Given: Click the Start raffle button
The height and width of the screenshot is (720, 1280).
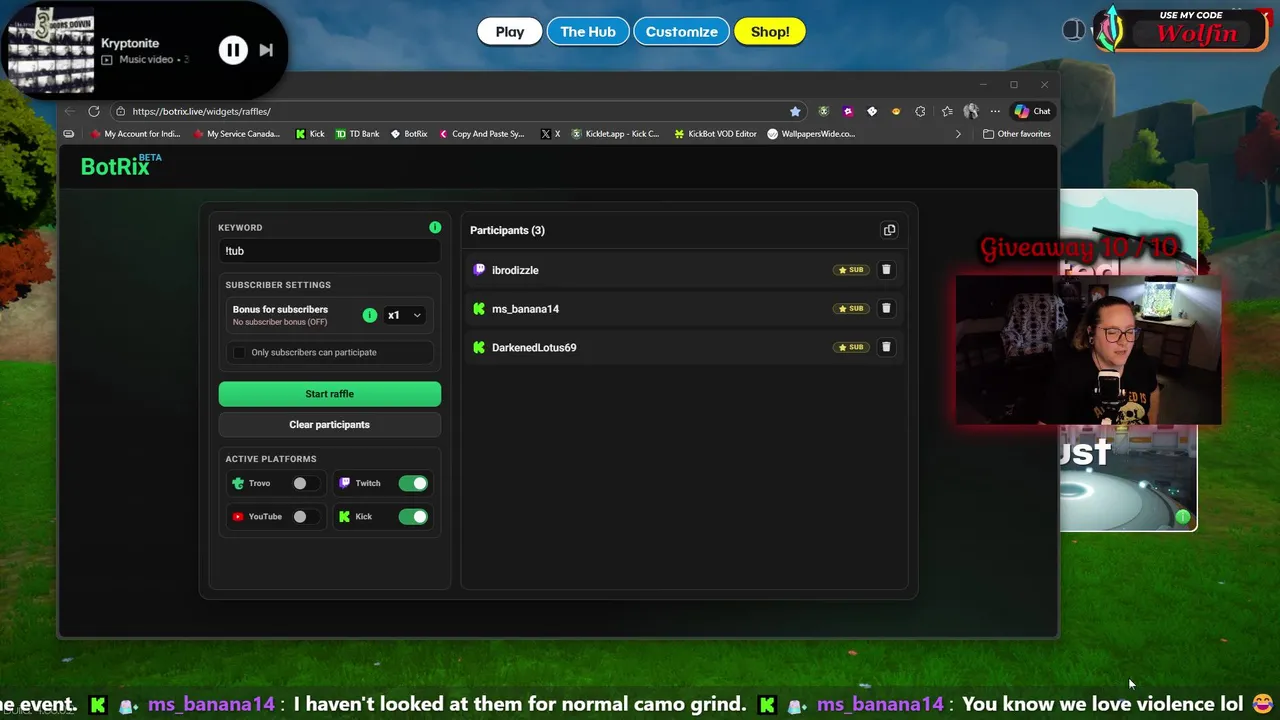Looking at the screenshot, I should (330, 394).
